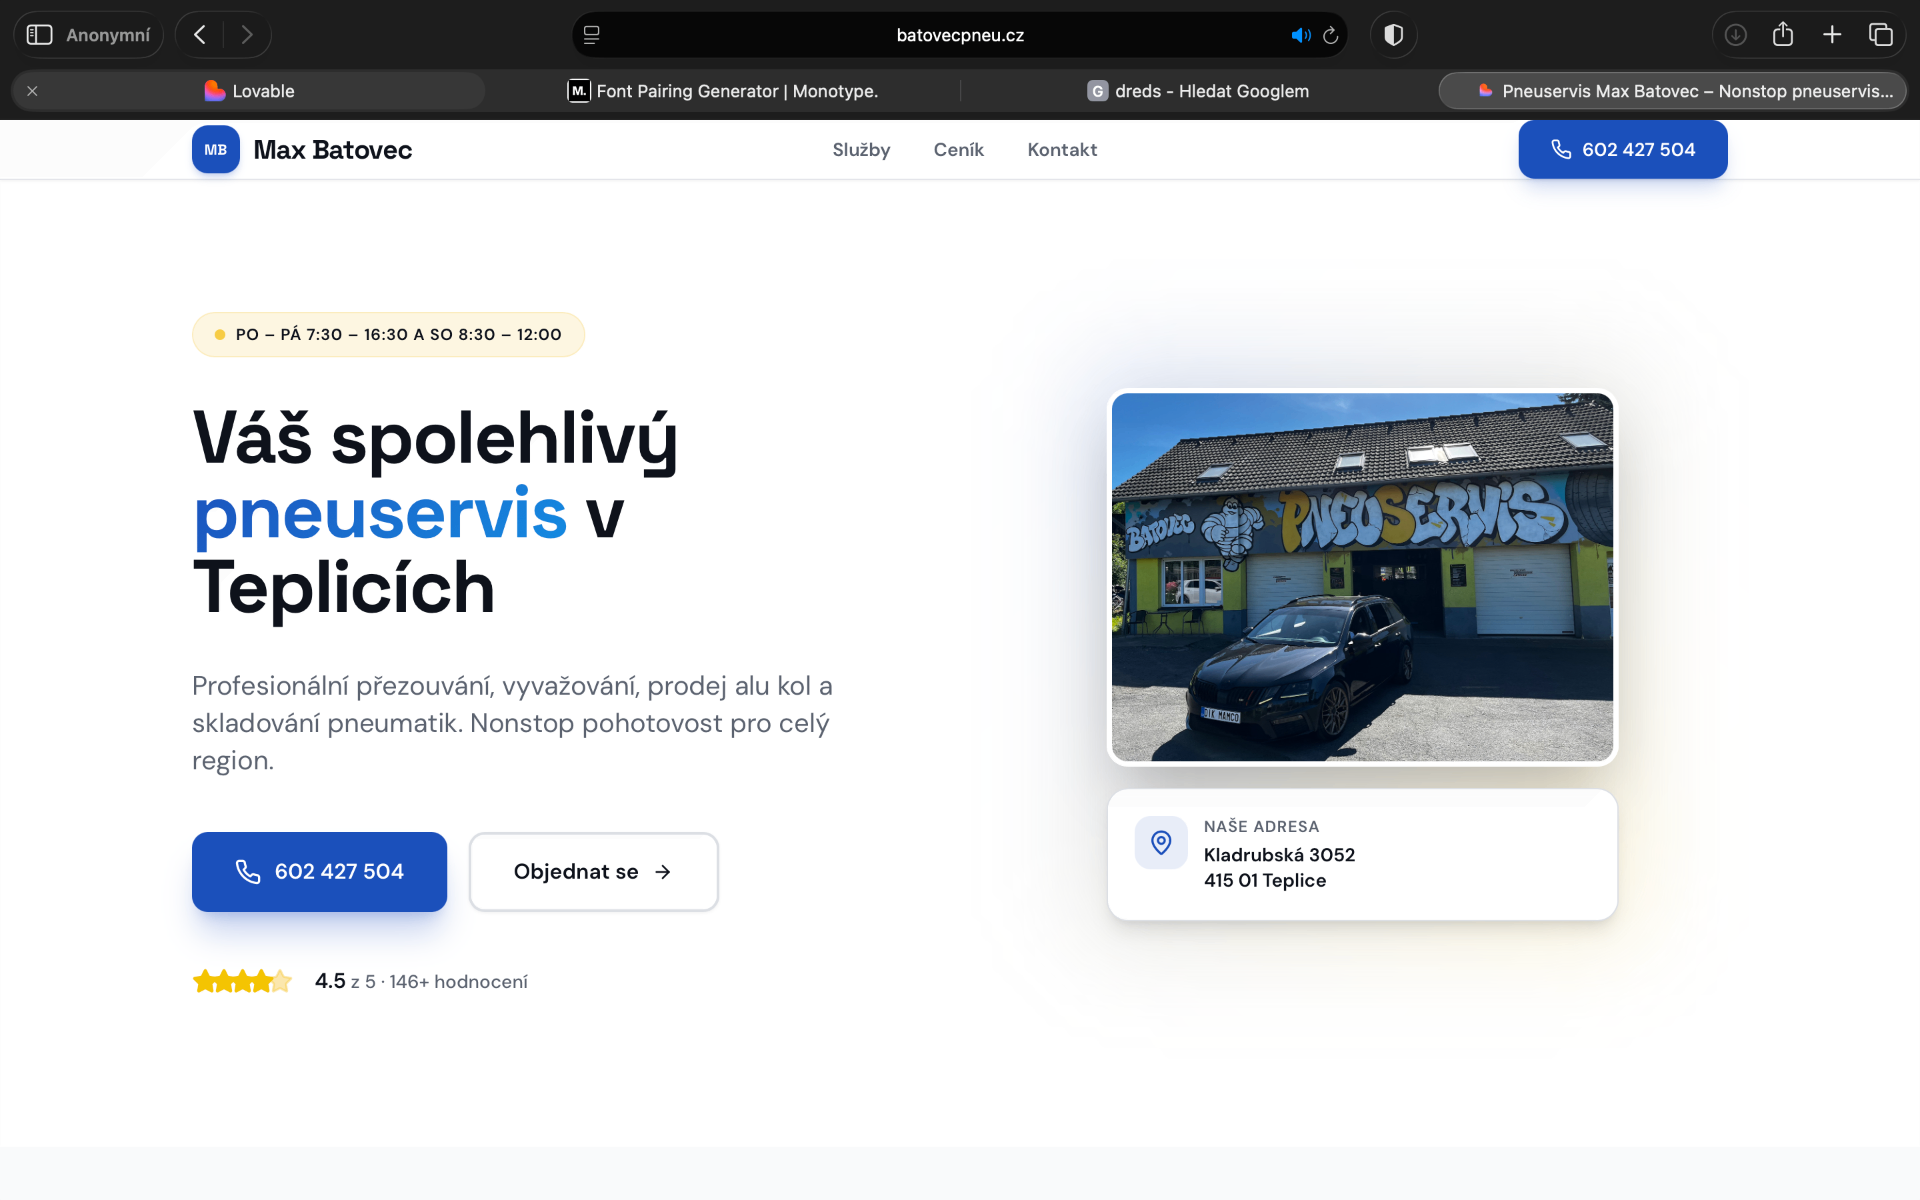Click the NAŠE ADRESA label
The image size is (1920, 1200).
1261,827
